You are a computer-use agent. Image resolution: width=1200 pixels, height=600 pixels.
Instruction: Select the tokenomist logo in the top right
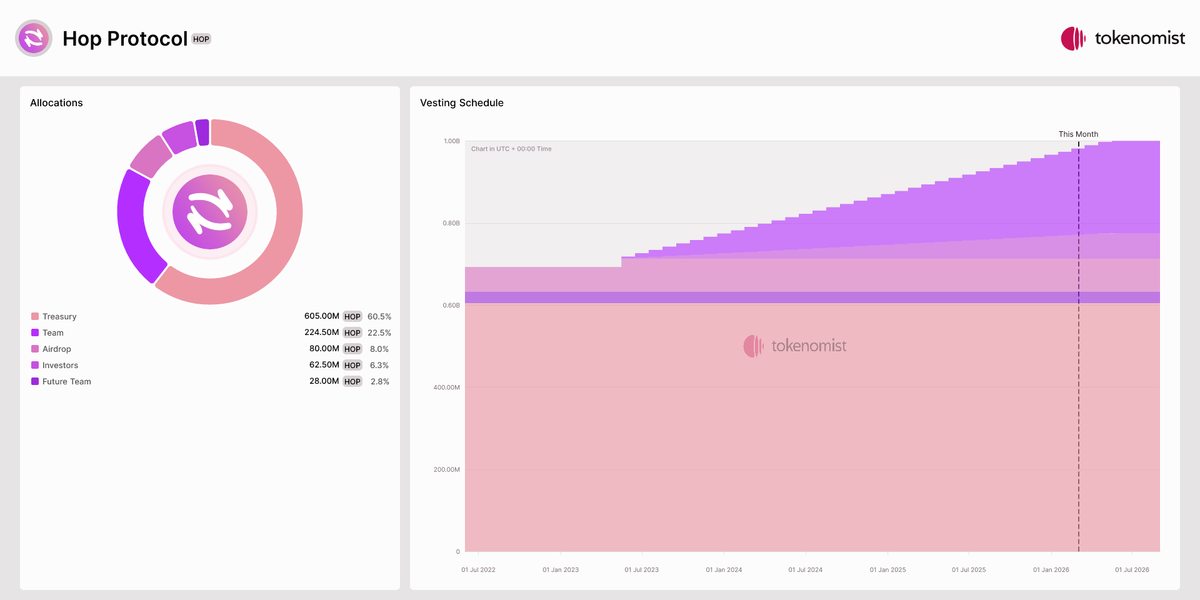pos(1122,38)
